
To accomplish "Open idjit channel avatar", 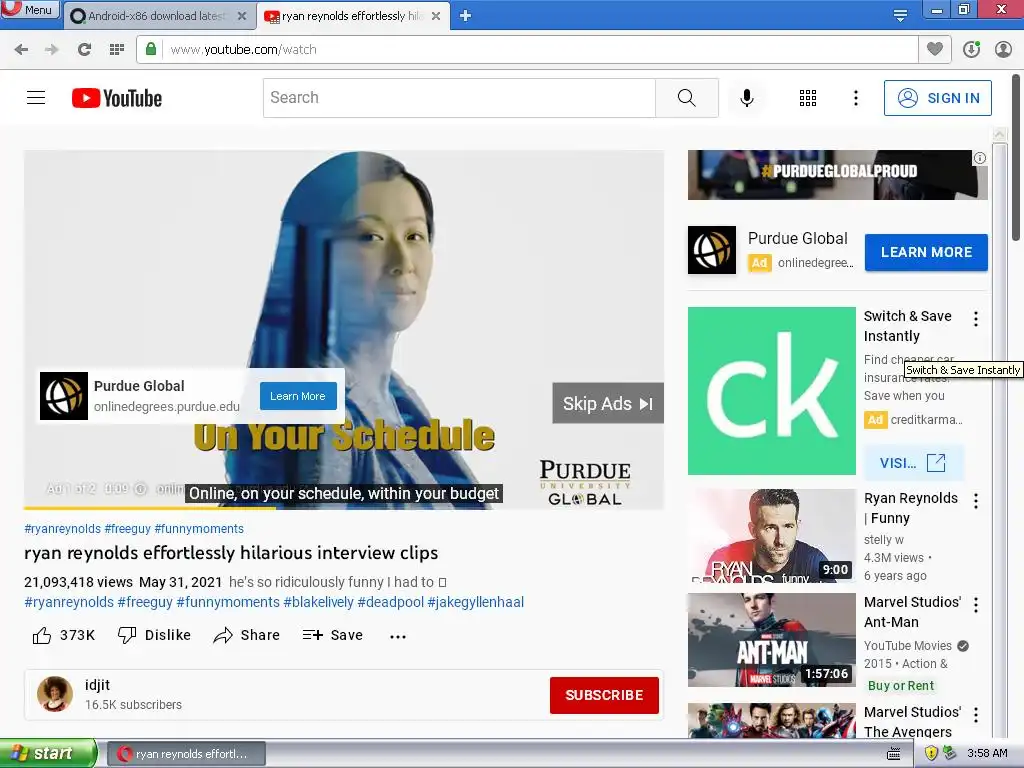I will point(55,694).
